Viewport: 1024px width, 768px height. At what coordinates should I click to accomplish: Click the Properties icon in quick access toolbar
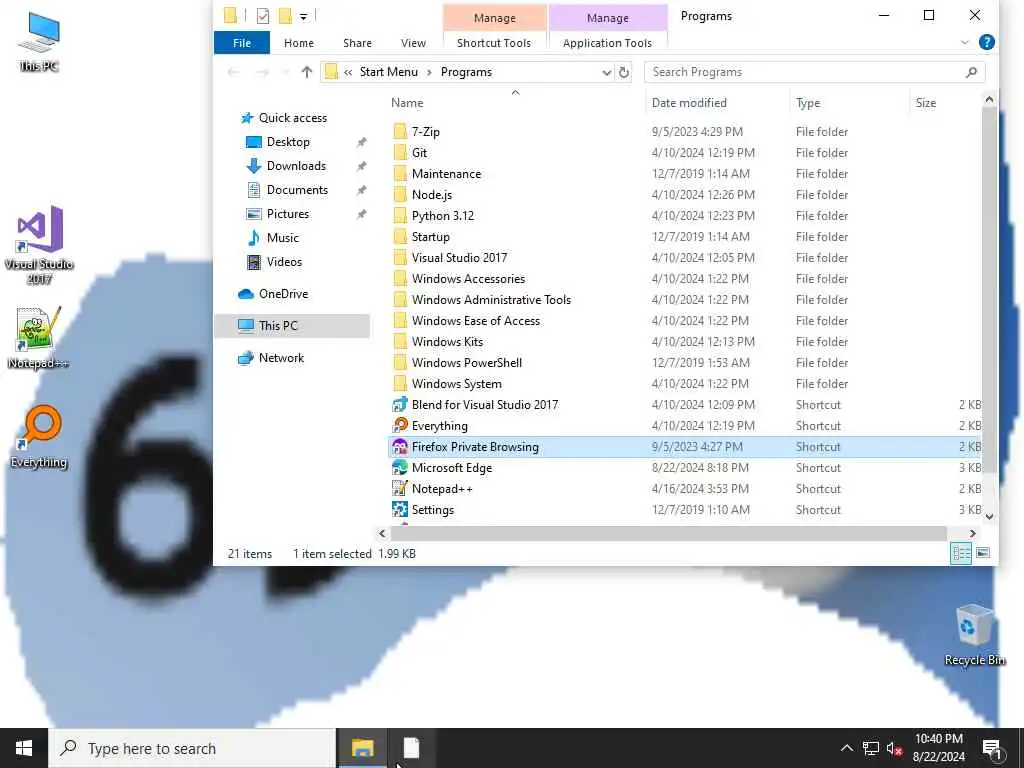tap(263, 16)
